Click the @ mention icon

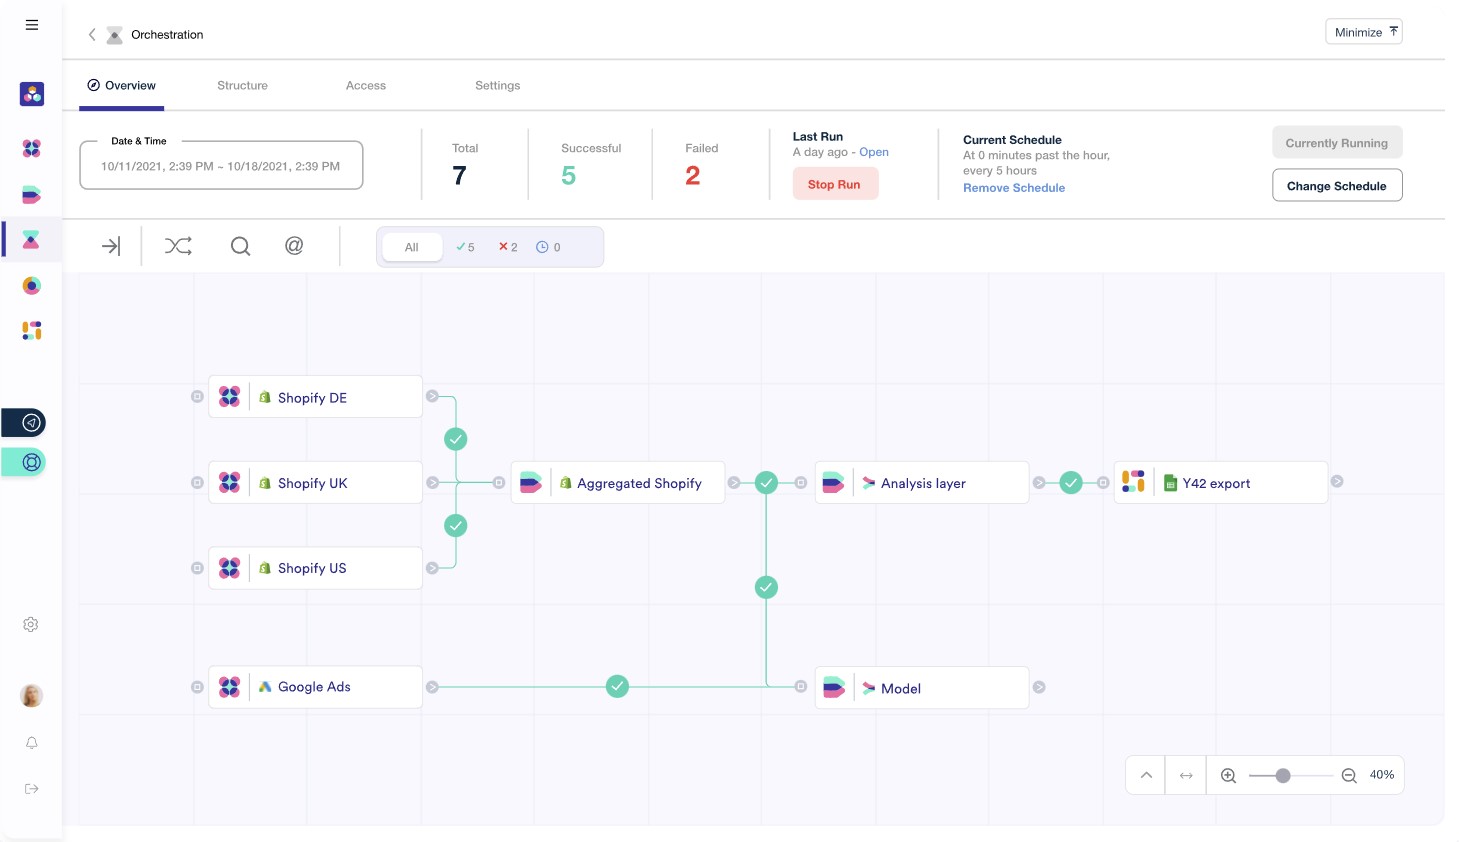(294, 246)
